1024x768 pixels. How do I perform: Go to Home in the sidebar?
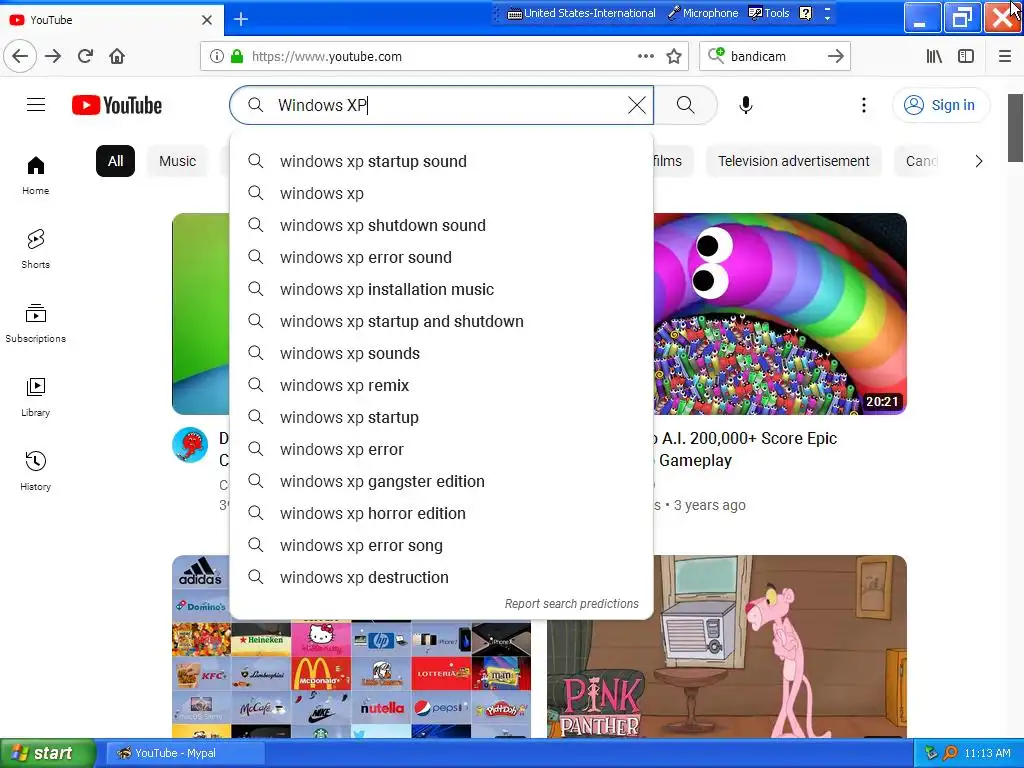(x=35, y=176)
